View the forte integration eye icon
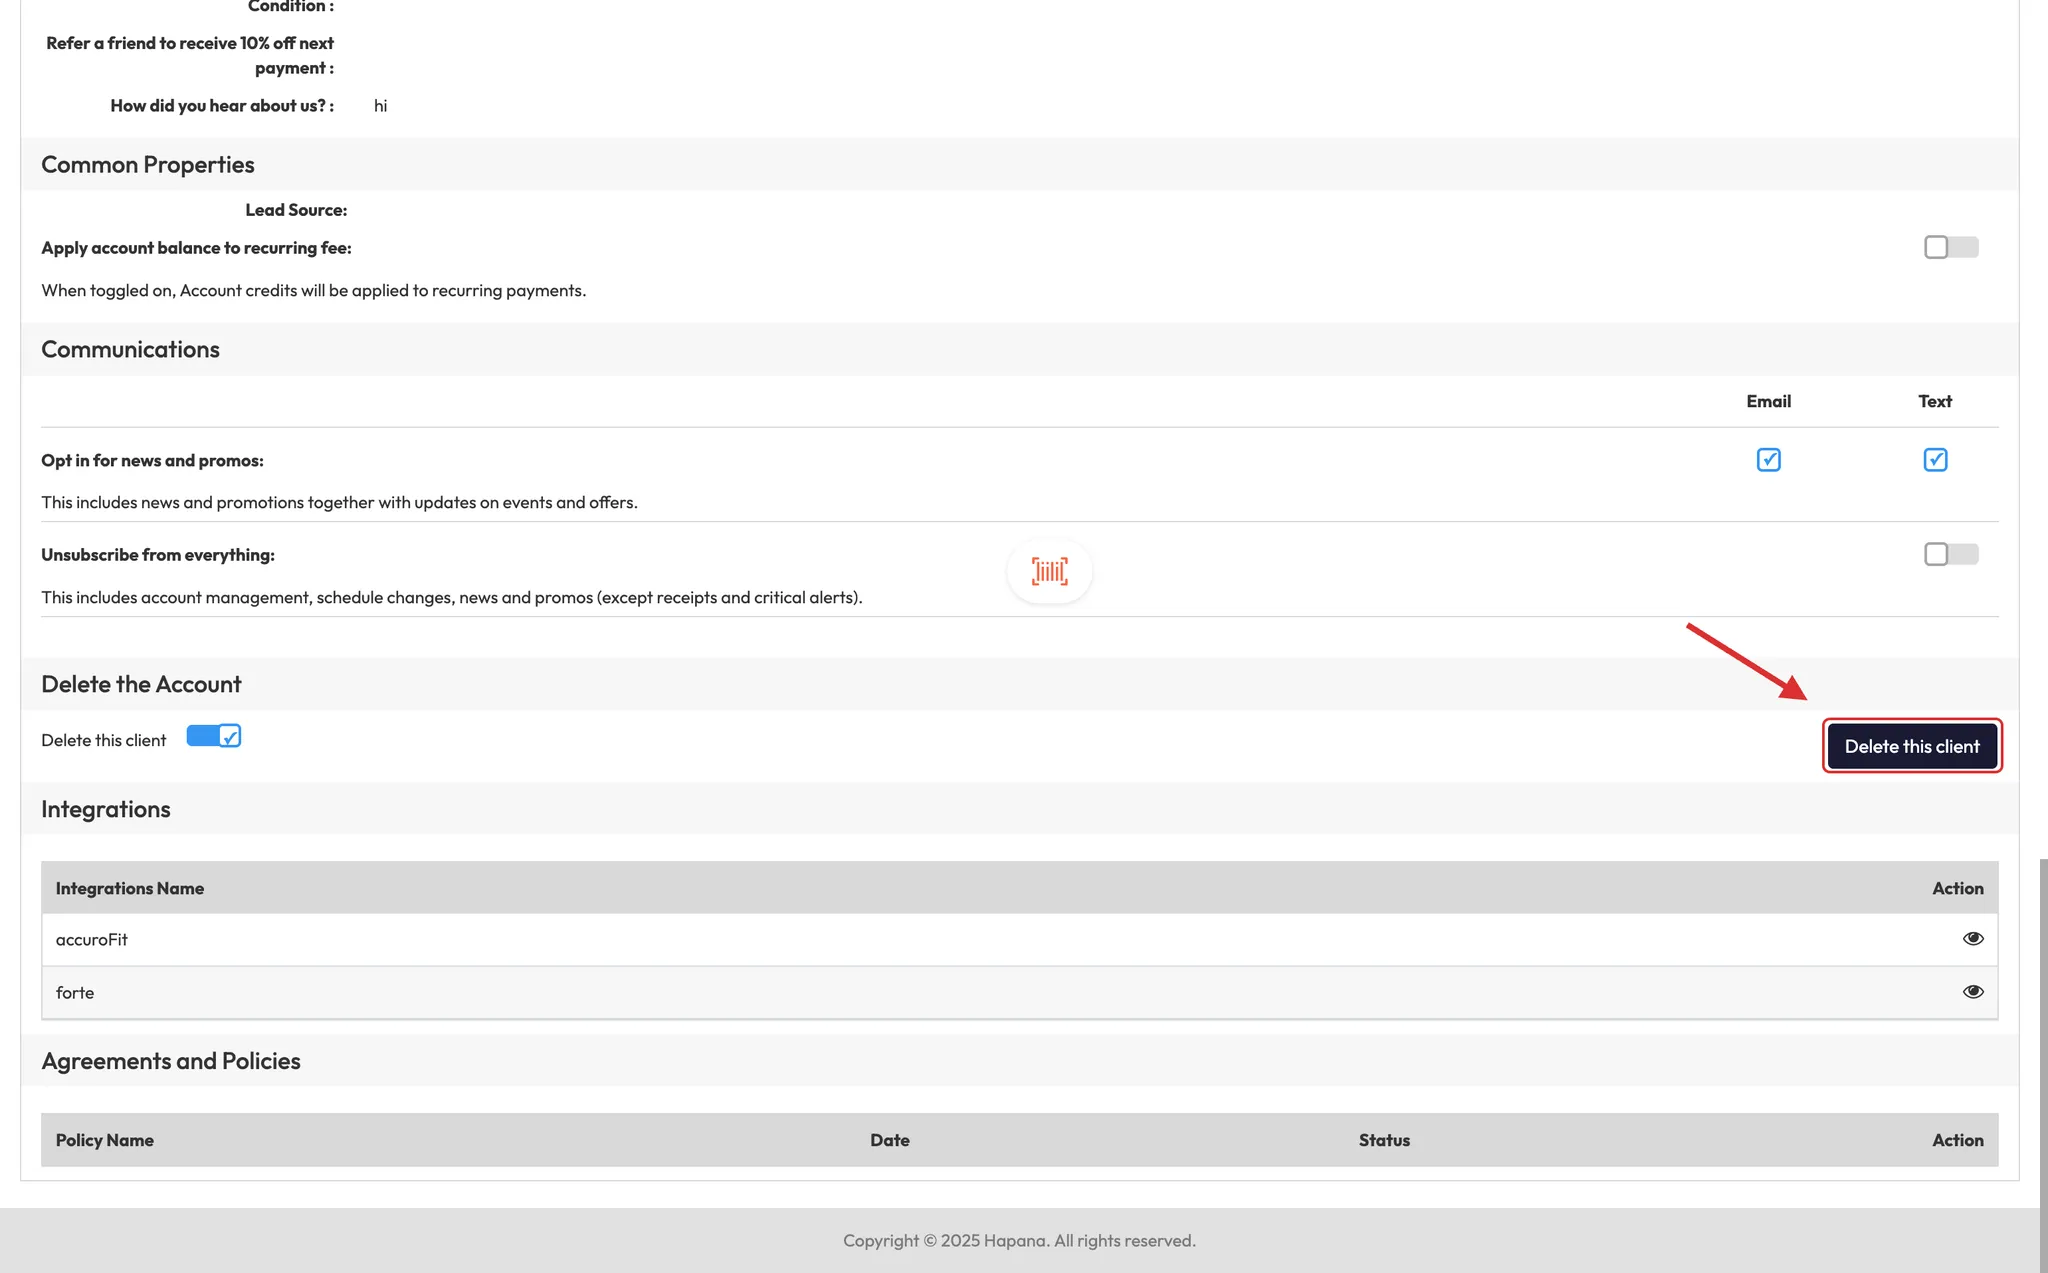Image resolution: width=2048 pixels, height=1273 pixels. pyautogui.click(x=1972, y=992)
